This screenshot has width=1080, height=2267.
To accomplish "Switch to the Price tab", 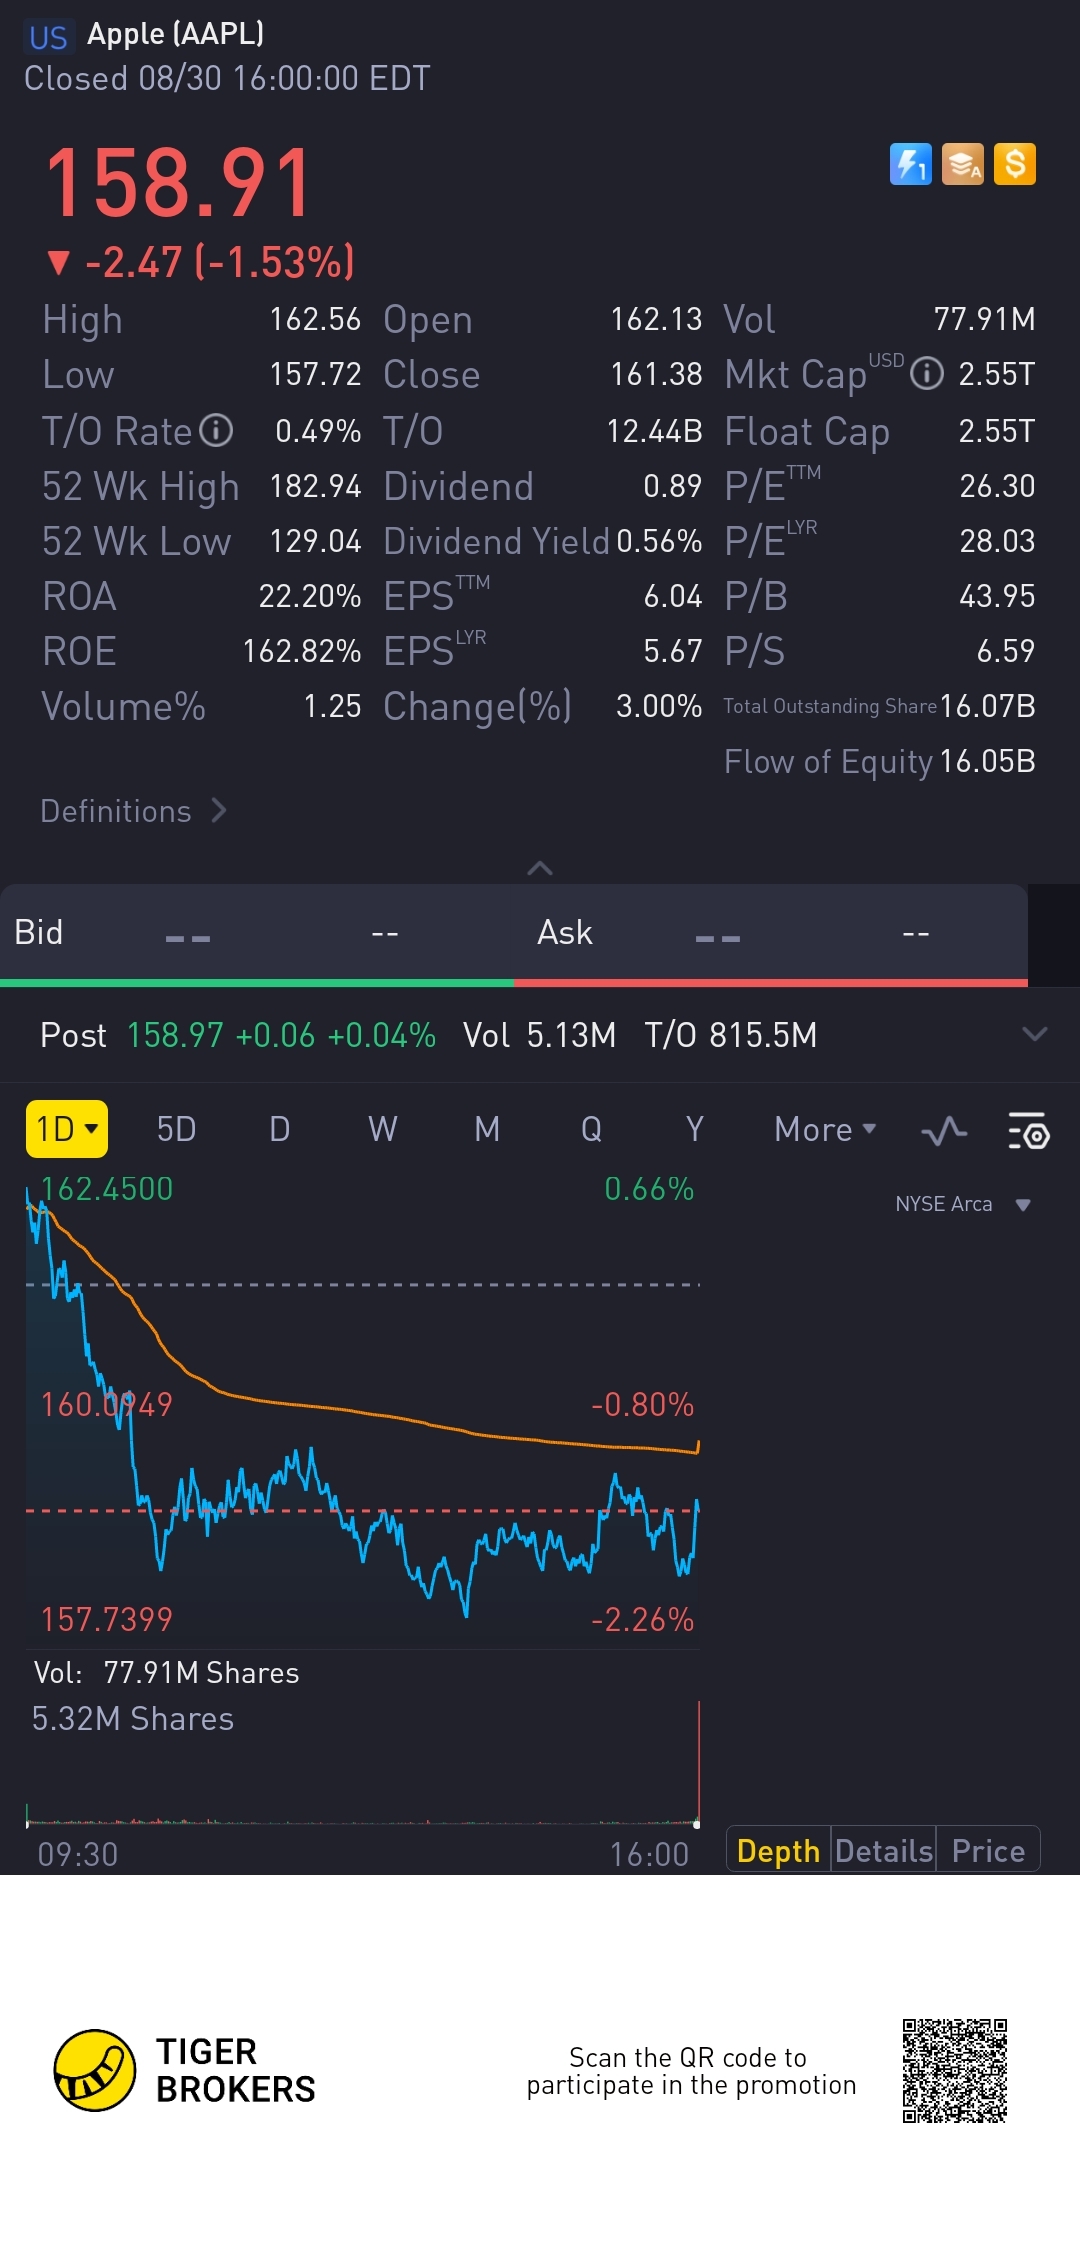I will tap(988, 1851).
